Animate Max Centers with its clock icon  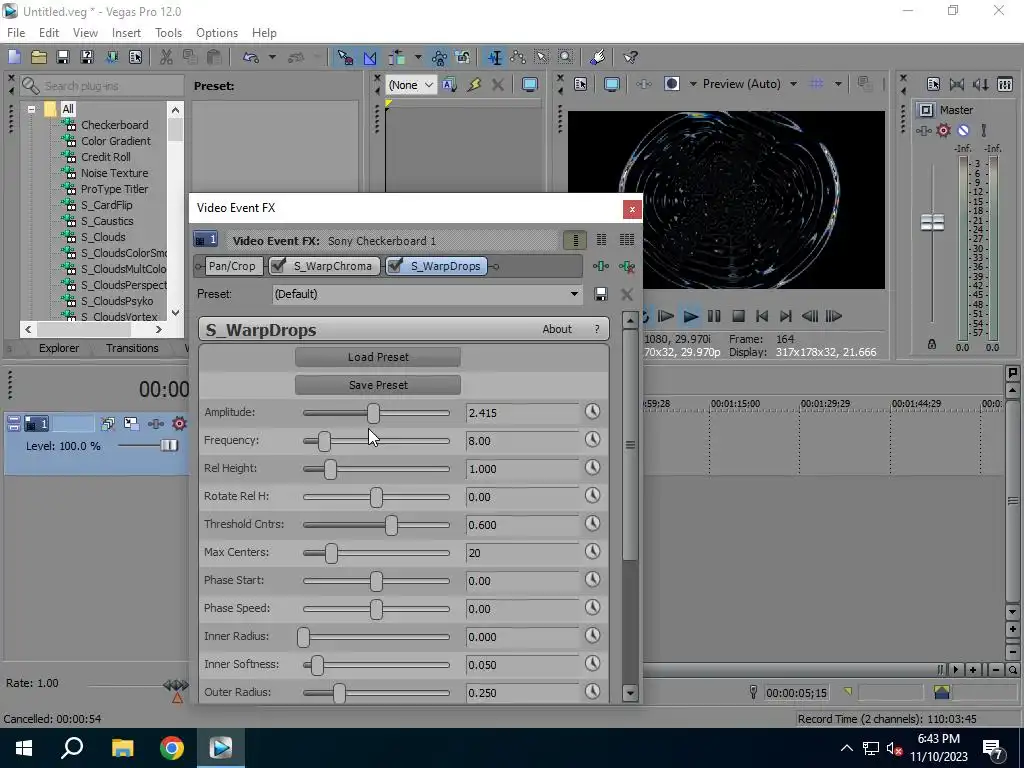(x=592, y=552)
